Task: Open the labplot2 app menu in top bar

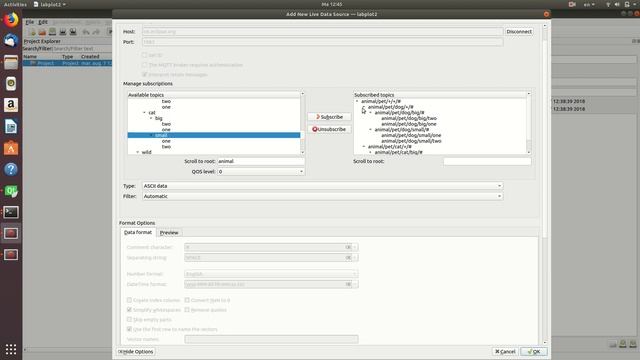Action: pos(49,4)
